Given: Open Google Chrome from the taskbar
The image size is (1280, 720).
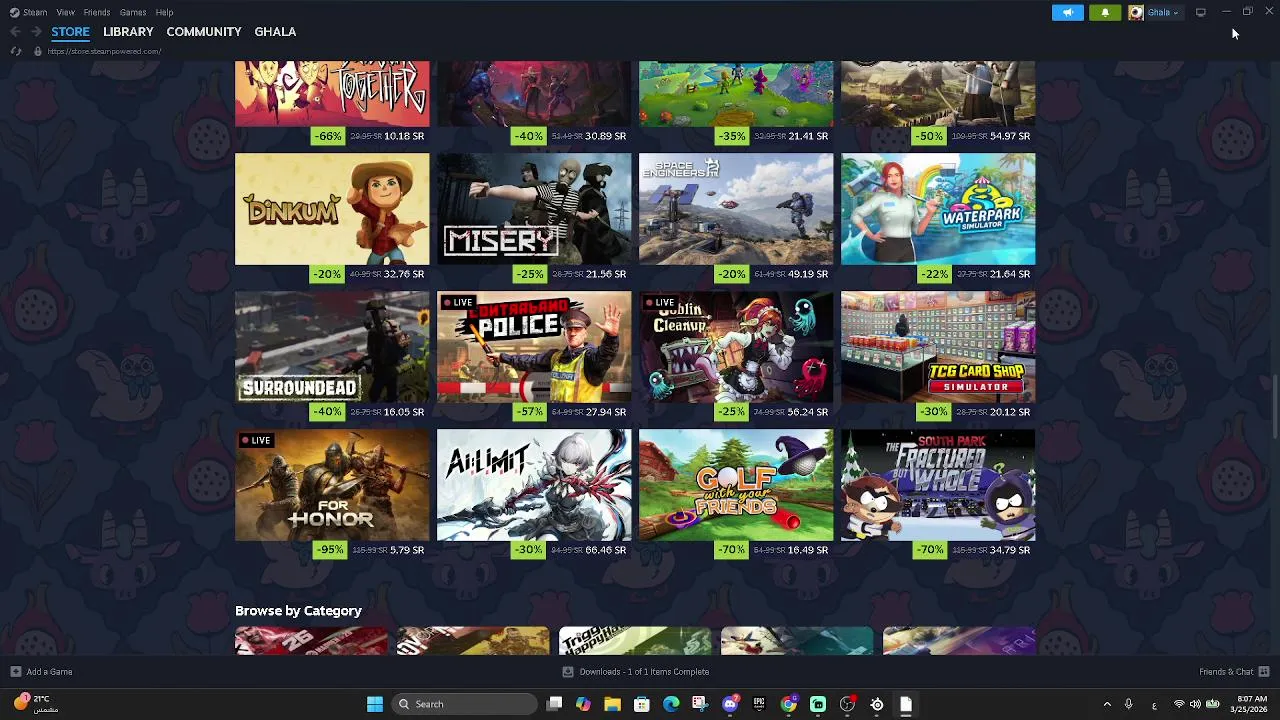Looking at the screenshot, I should (x=789, y=704).
